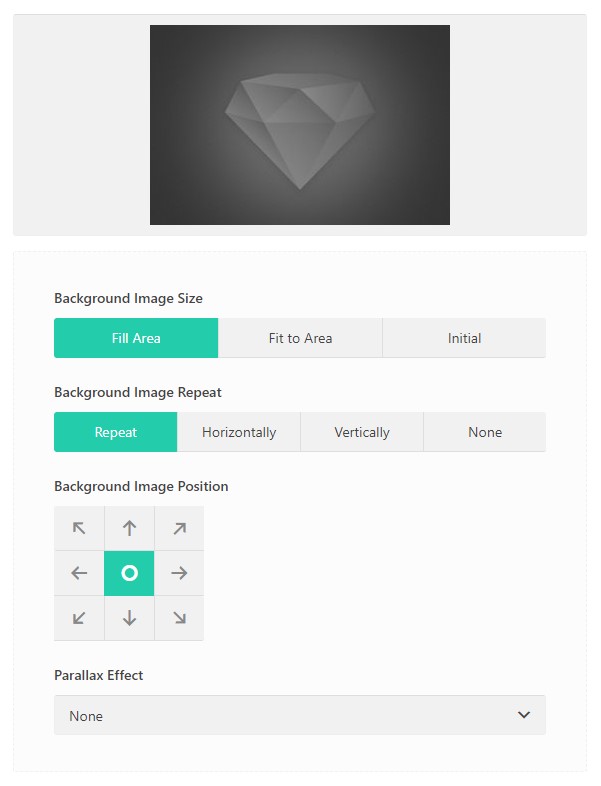The image size is (601, 786).
Task: Click the None value in Parallax Effect
Action: pos(86,716)
